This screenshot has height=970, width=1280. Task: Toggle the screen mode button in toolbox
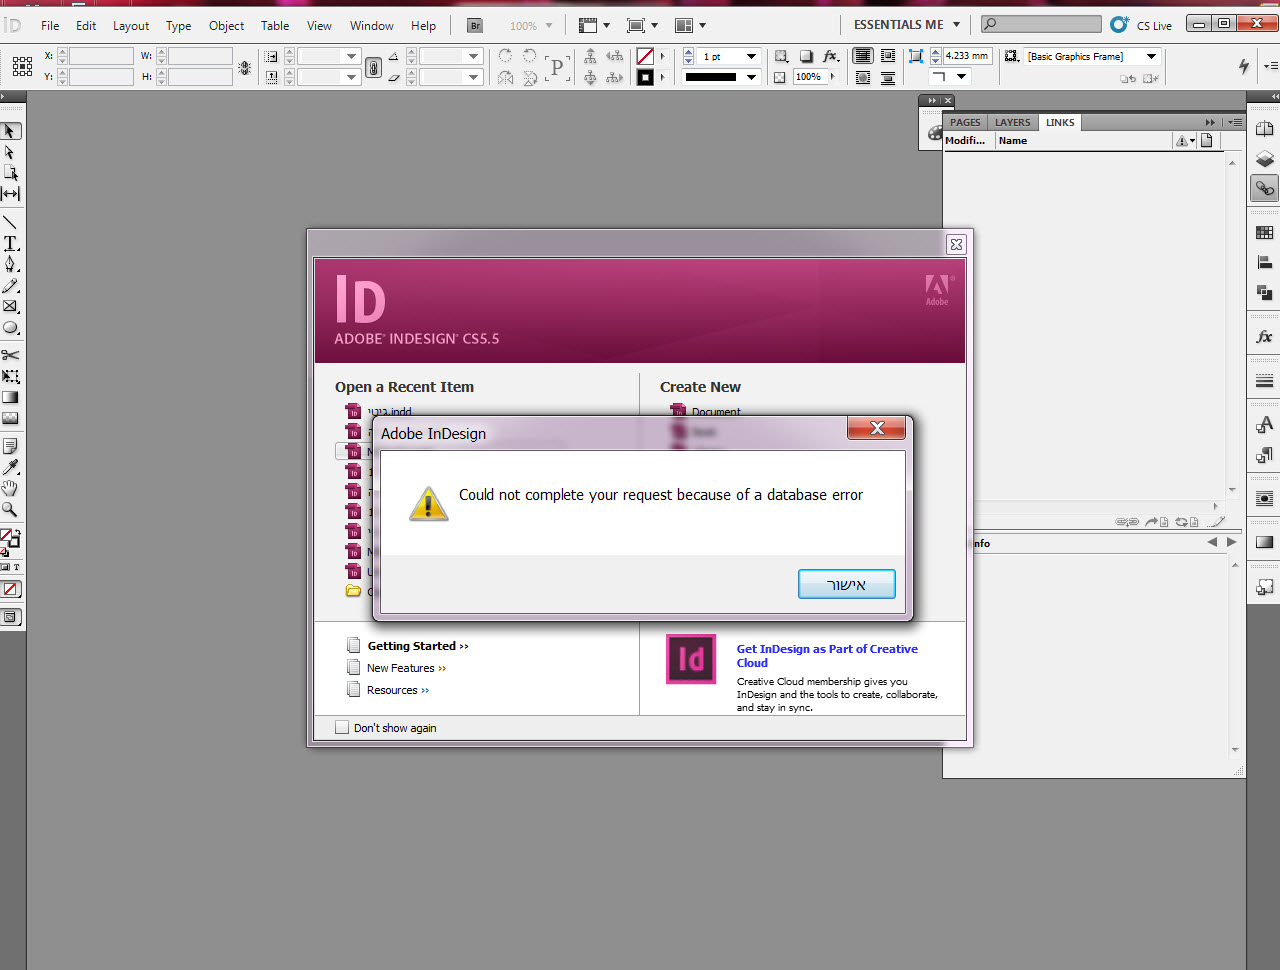click(10, 617)
